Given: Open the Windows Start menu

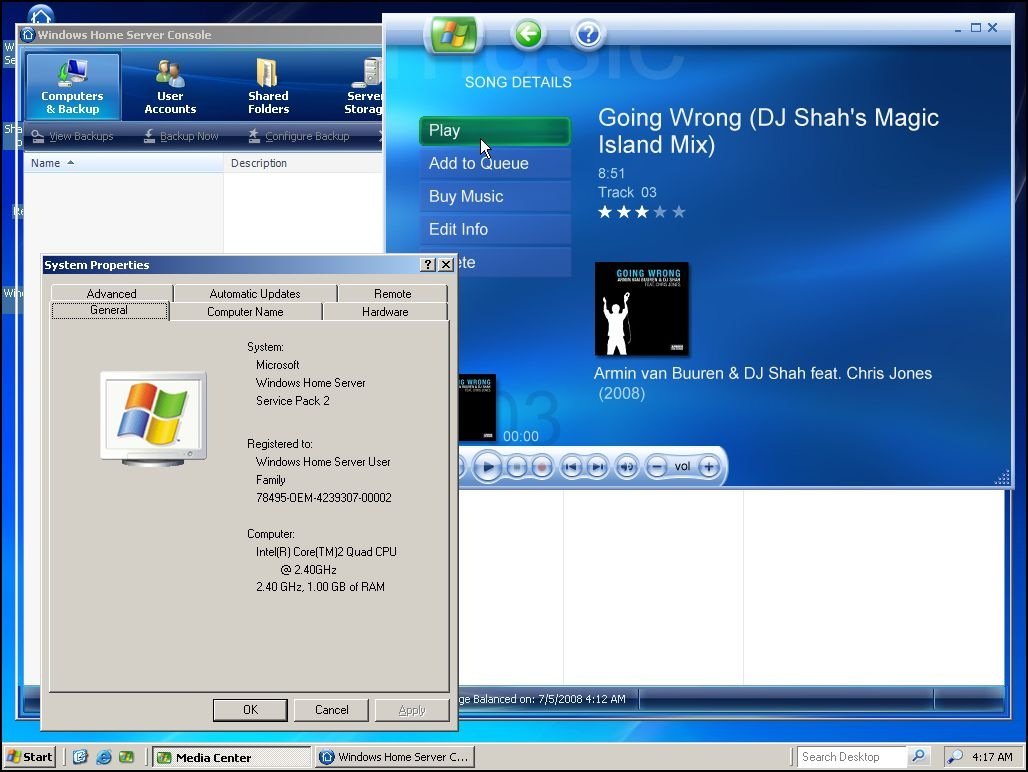Looking at the screenshot, I should (30, 757).
